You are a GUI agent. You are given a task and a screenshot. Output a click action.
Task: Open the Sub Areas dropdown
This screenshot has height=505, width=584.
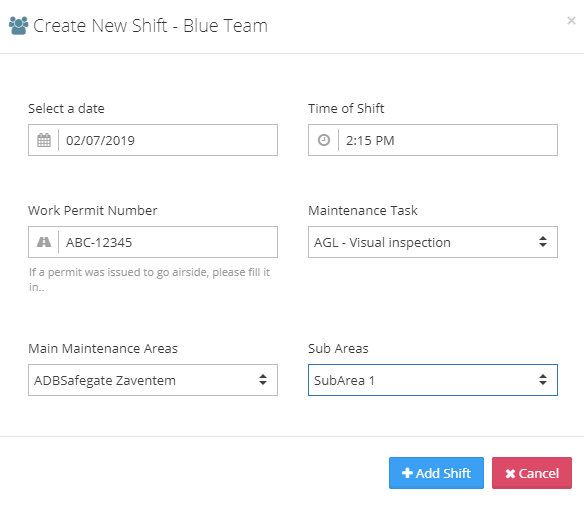pyautogui.click(x=432, y=380)
